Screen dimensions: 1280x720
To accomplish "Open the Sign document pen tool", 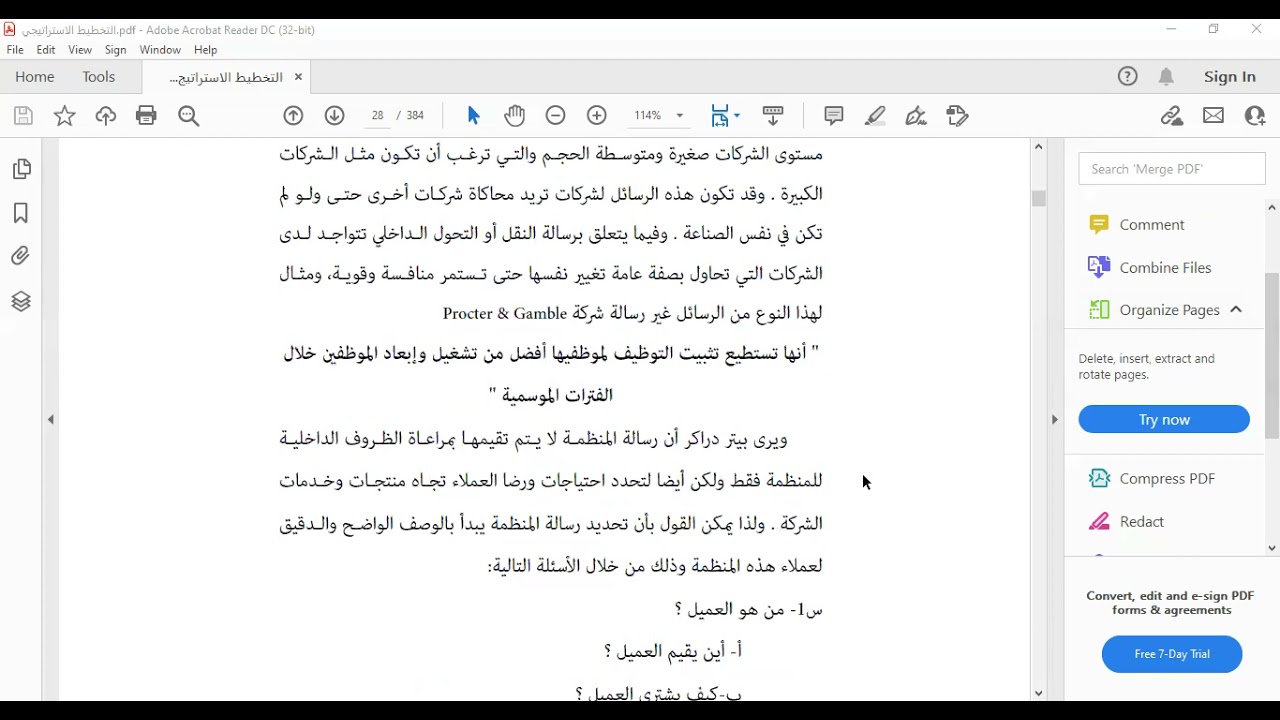I will tap(916, 116).
